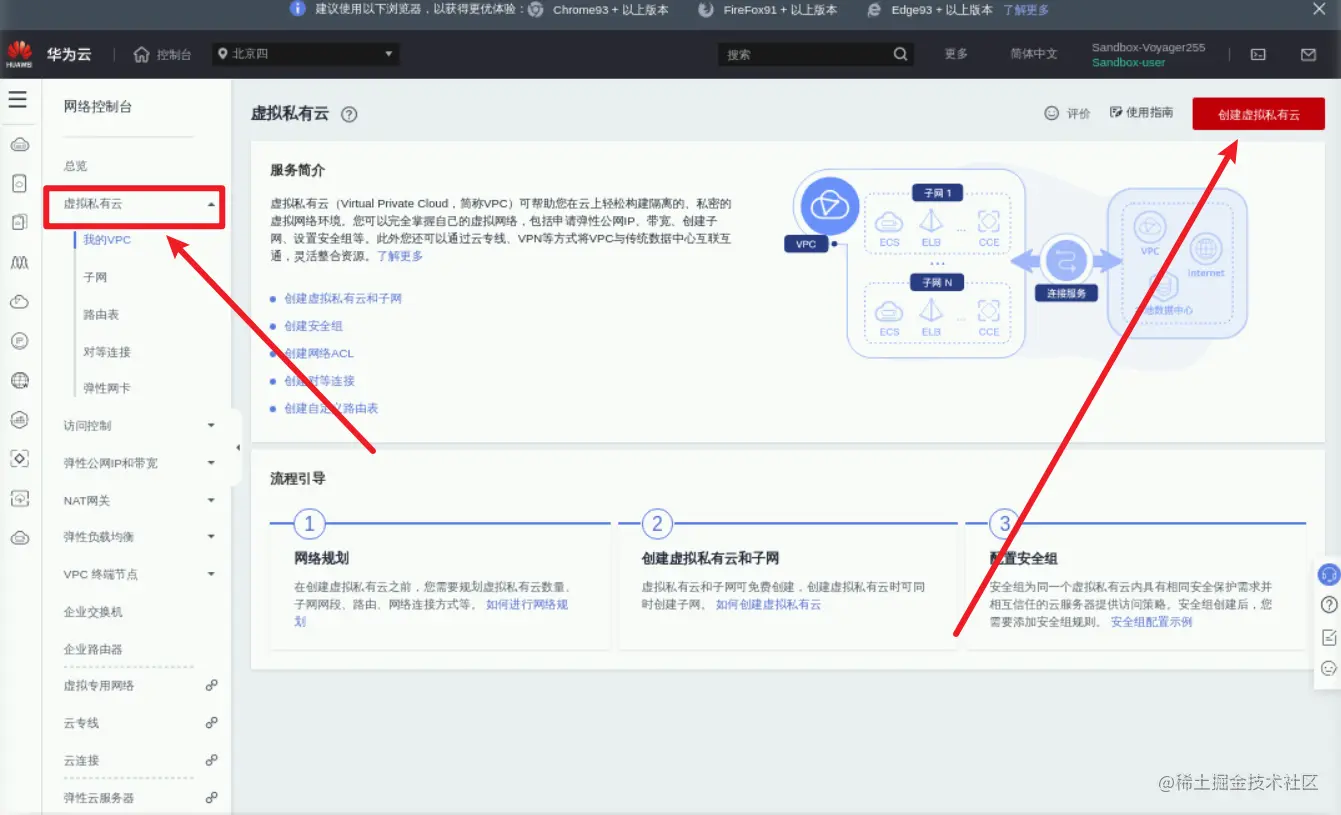Open the 创建虚拟私有云和子网 link

343,299
